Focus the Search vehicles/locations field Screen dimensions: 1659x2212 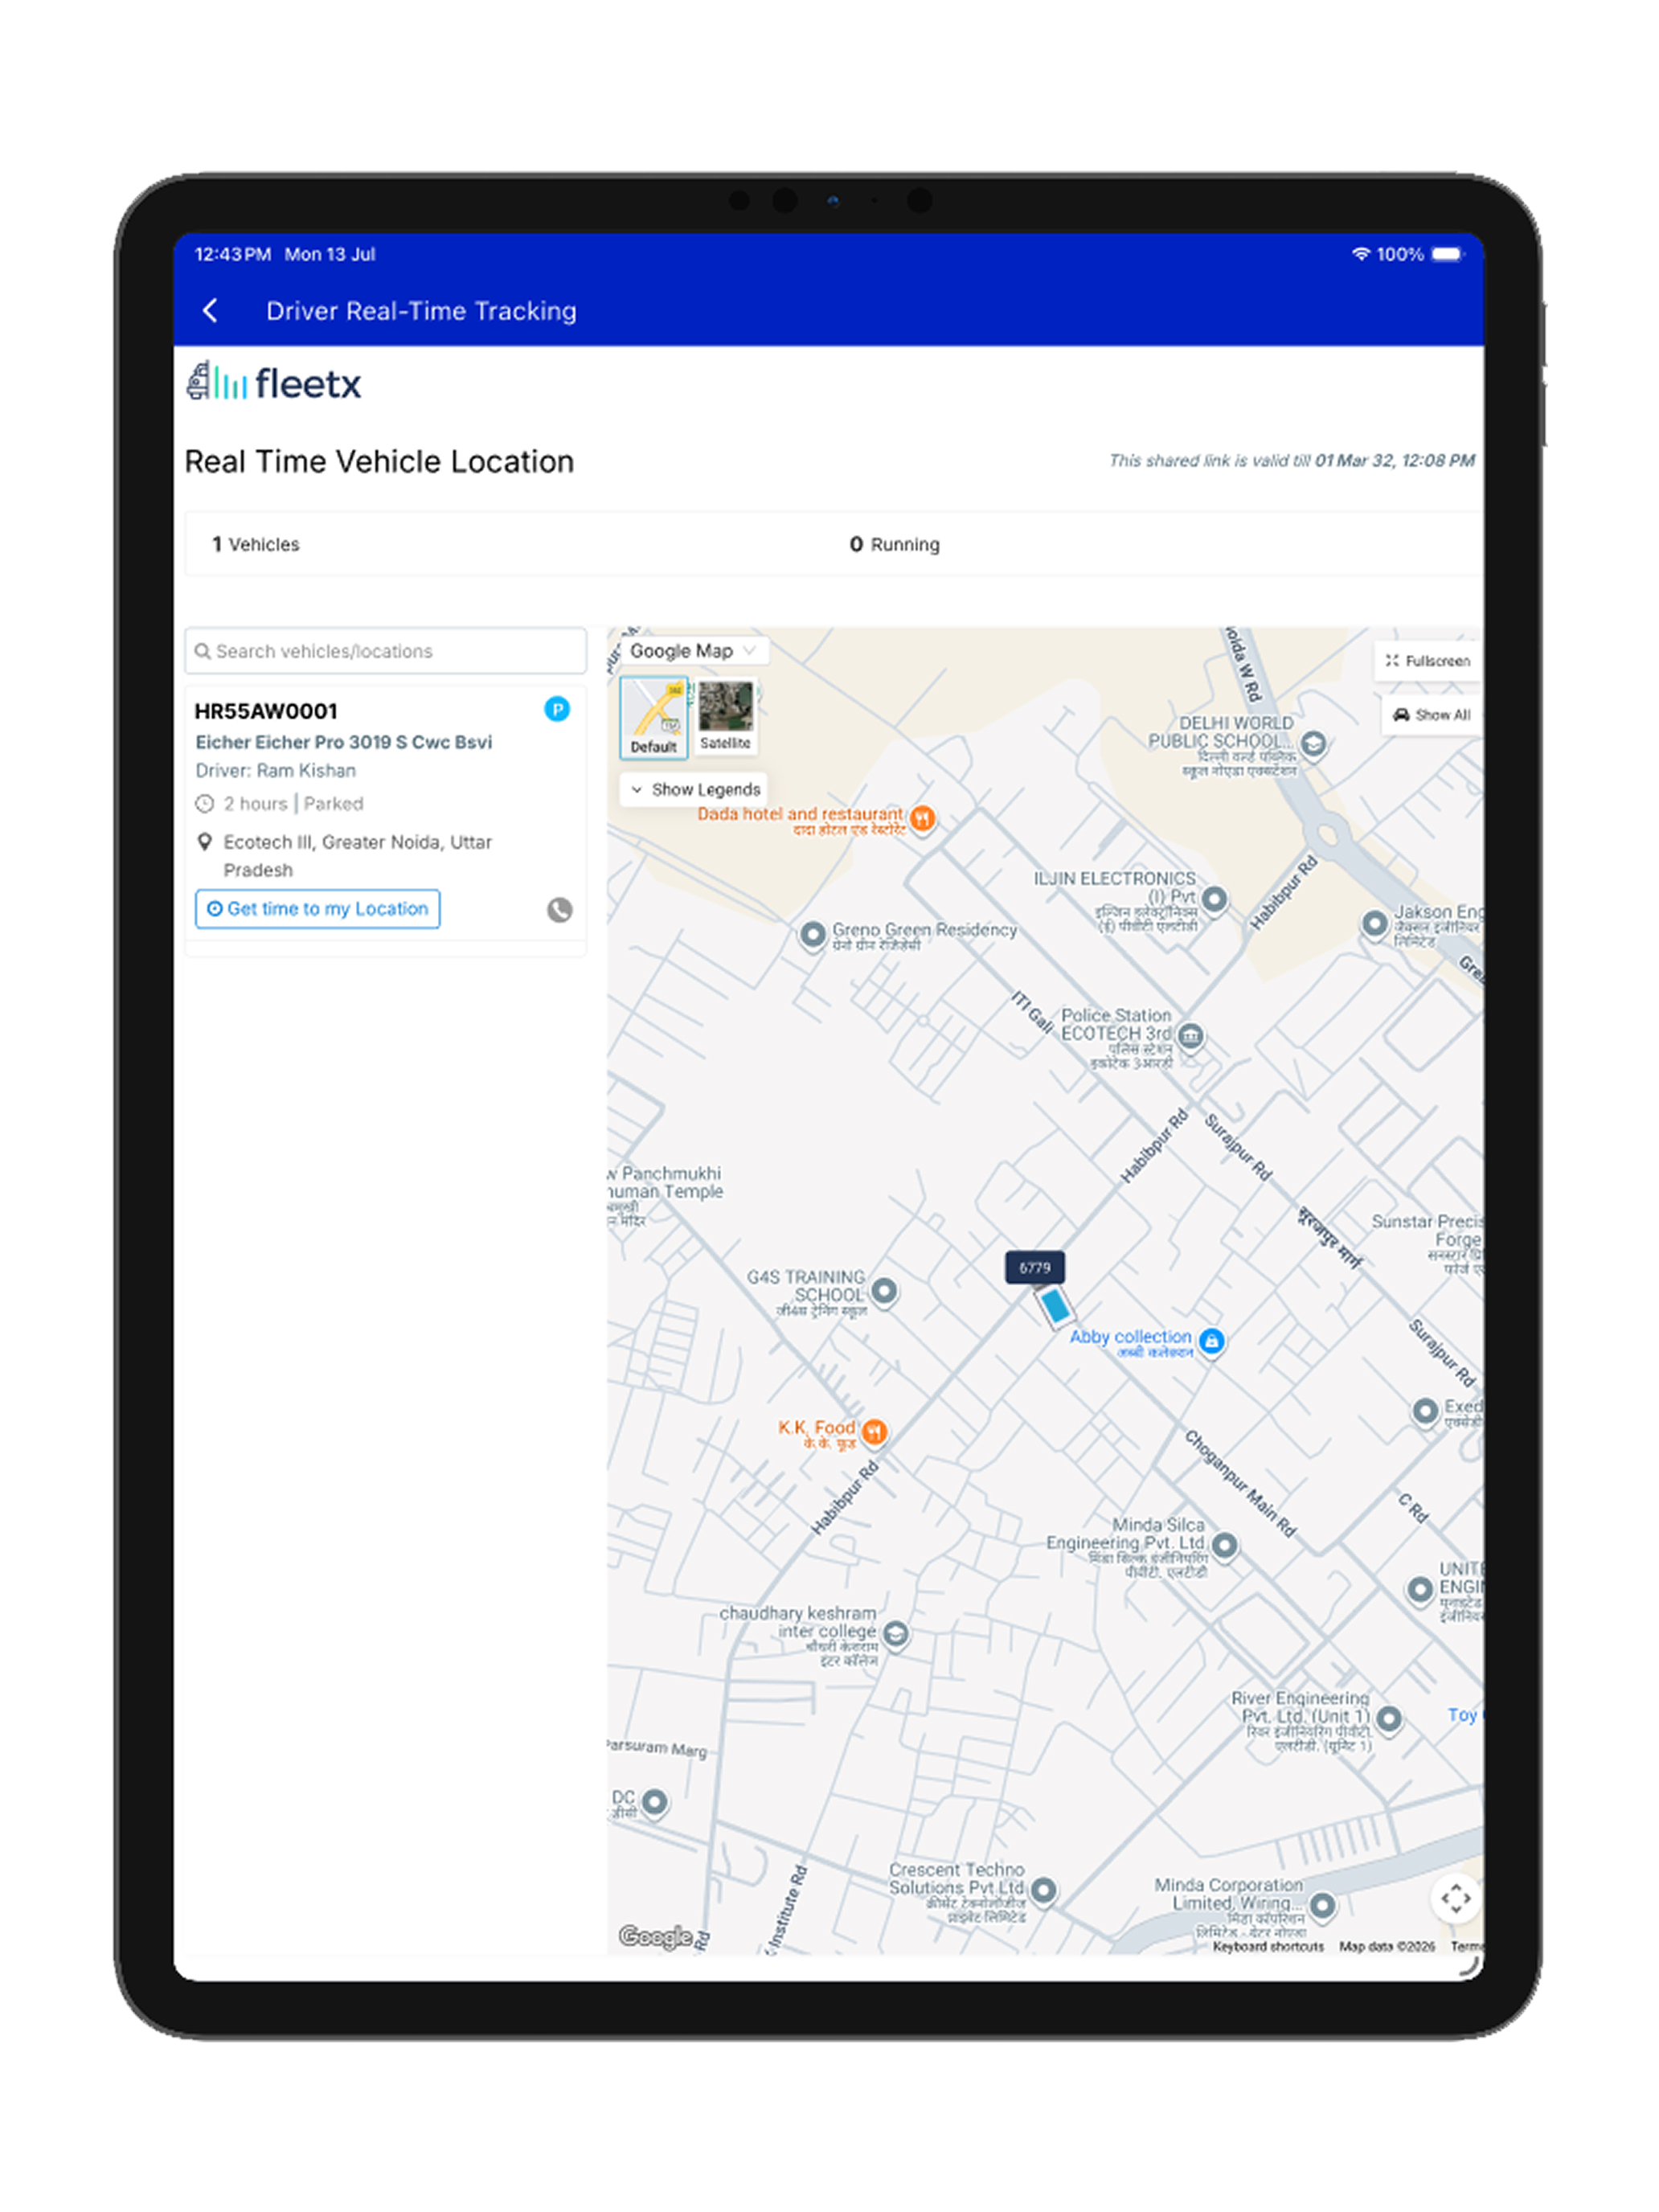tap(385, 651)
